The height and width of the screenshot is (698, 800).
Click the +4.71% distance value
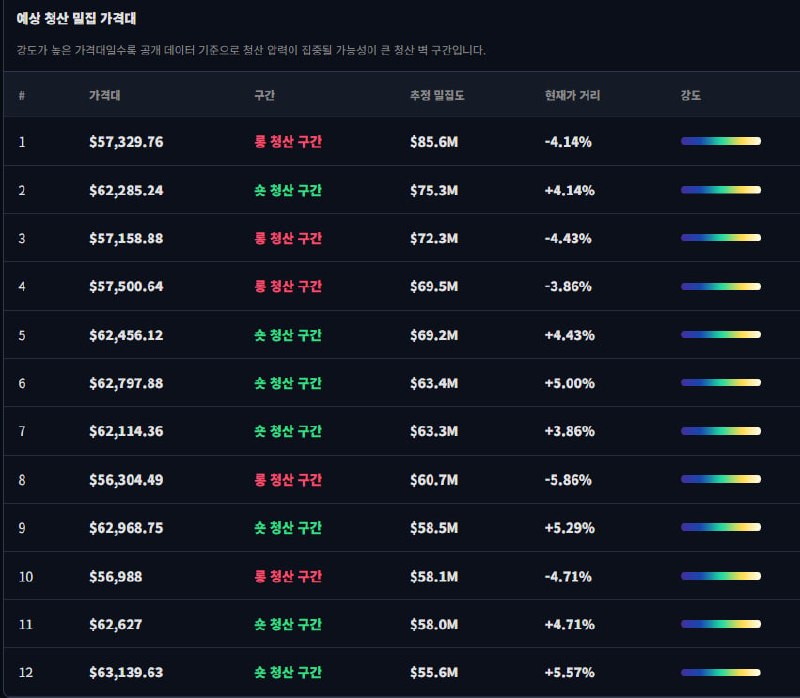569,624
